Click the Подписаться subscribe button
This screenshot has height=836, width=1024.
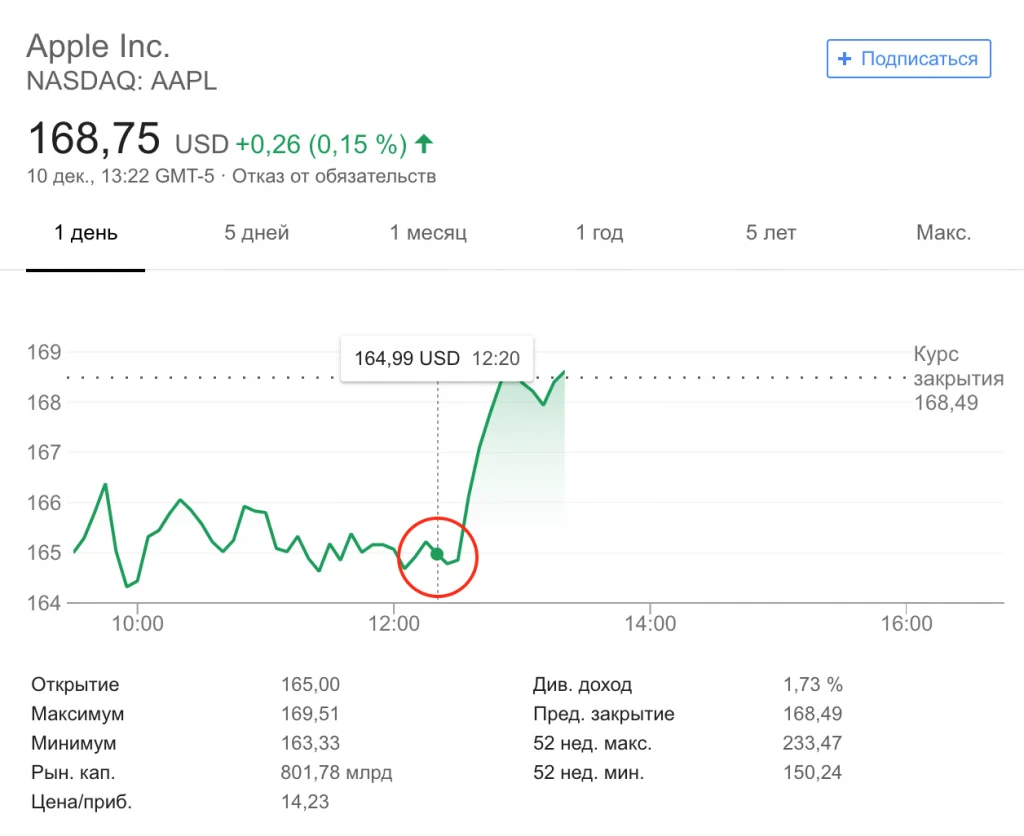point(908,59)
